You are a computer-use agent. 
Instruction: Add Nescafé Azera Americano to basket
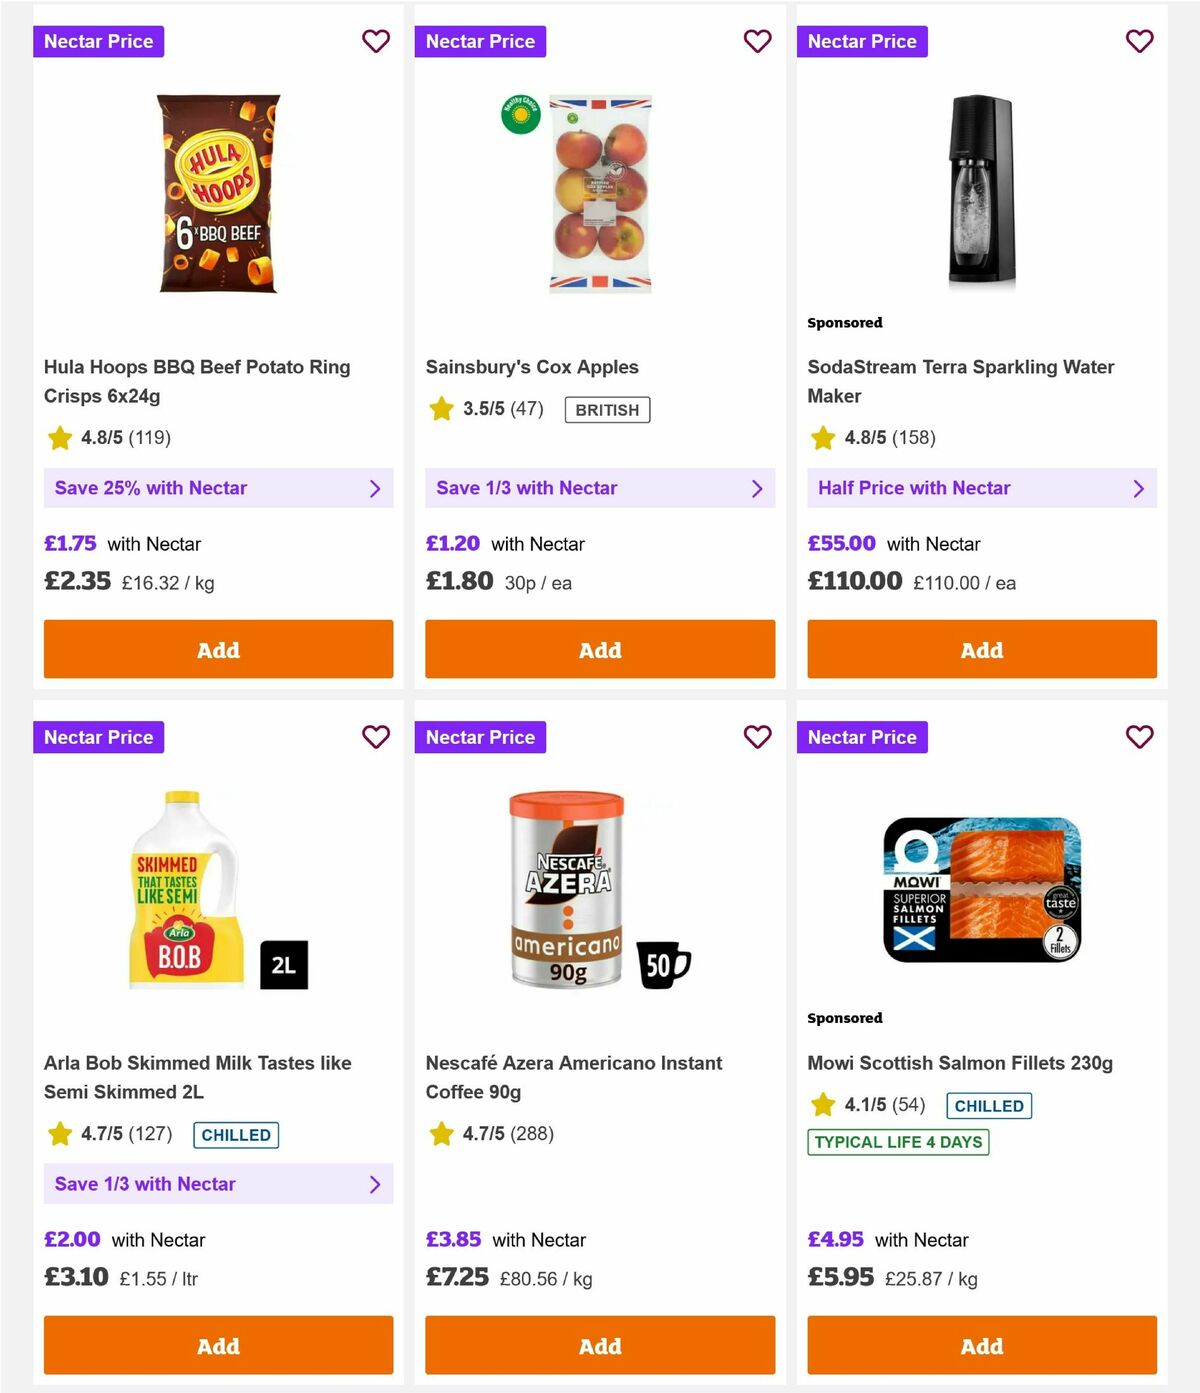point(599,1346)
